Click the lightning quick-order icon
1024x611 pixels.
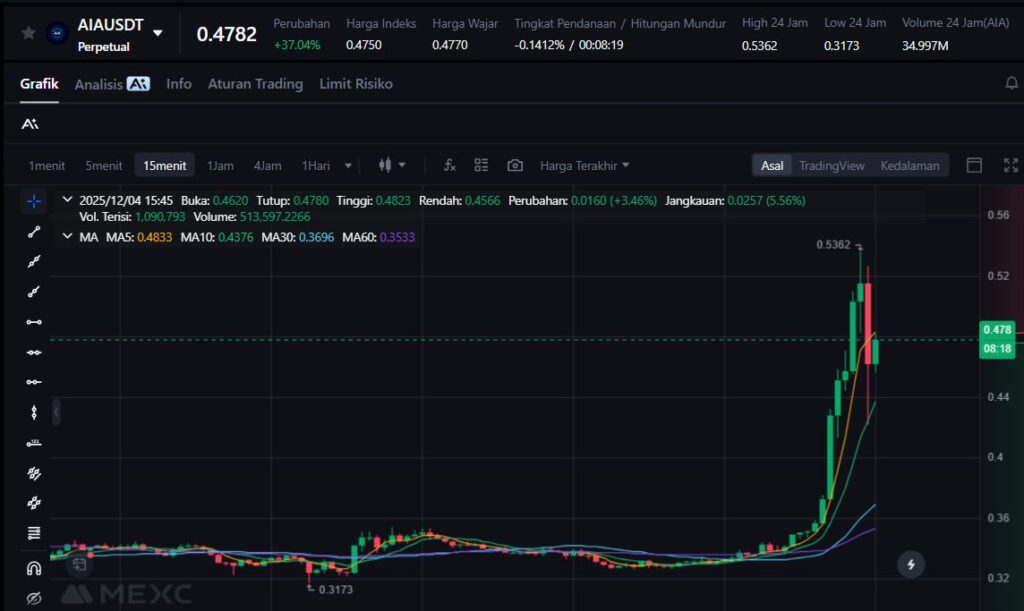tap(910, 564)
